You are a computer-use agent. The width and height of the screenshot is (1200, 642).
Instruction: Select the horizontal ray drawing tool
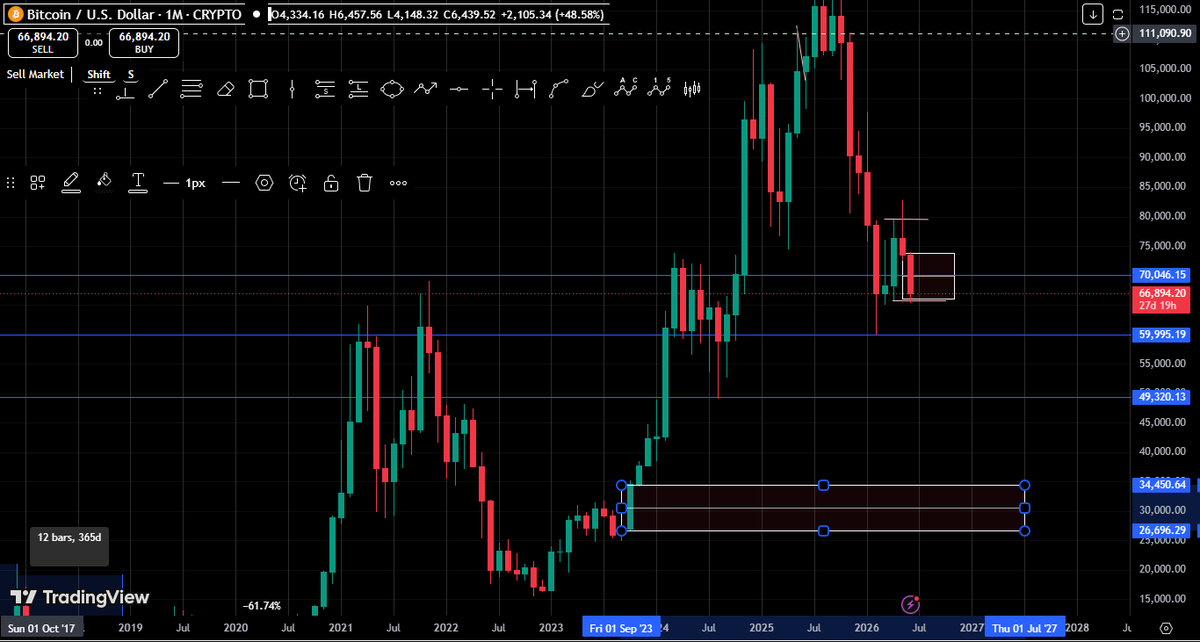pos(125,89)
